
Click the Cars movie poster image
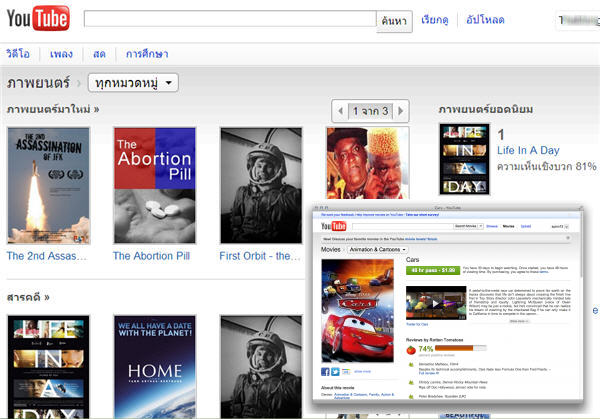click(357, 310)
